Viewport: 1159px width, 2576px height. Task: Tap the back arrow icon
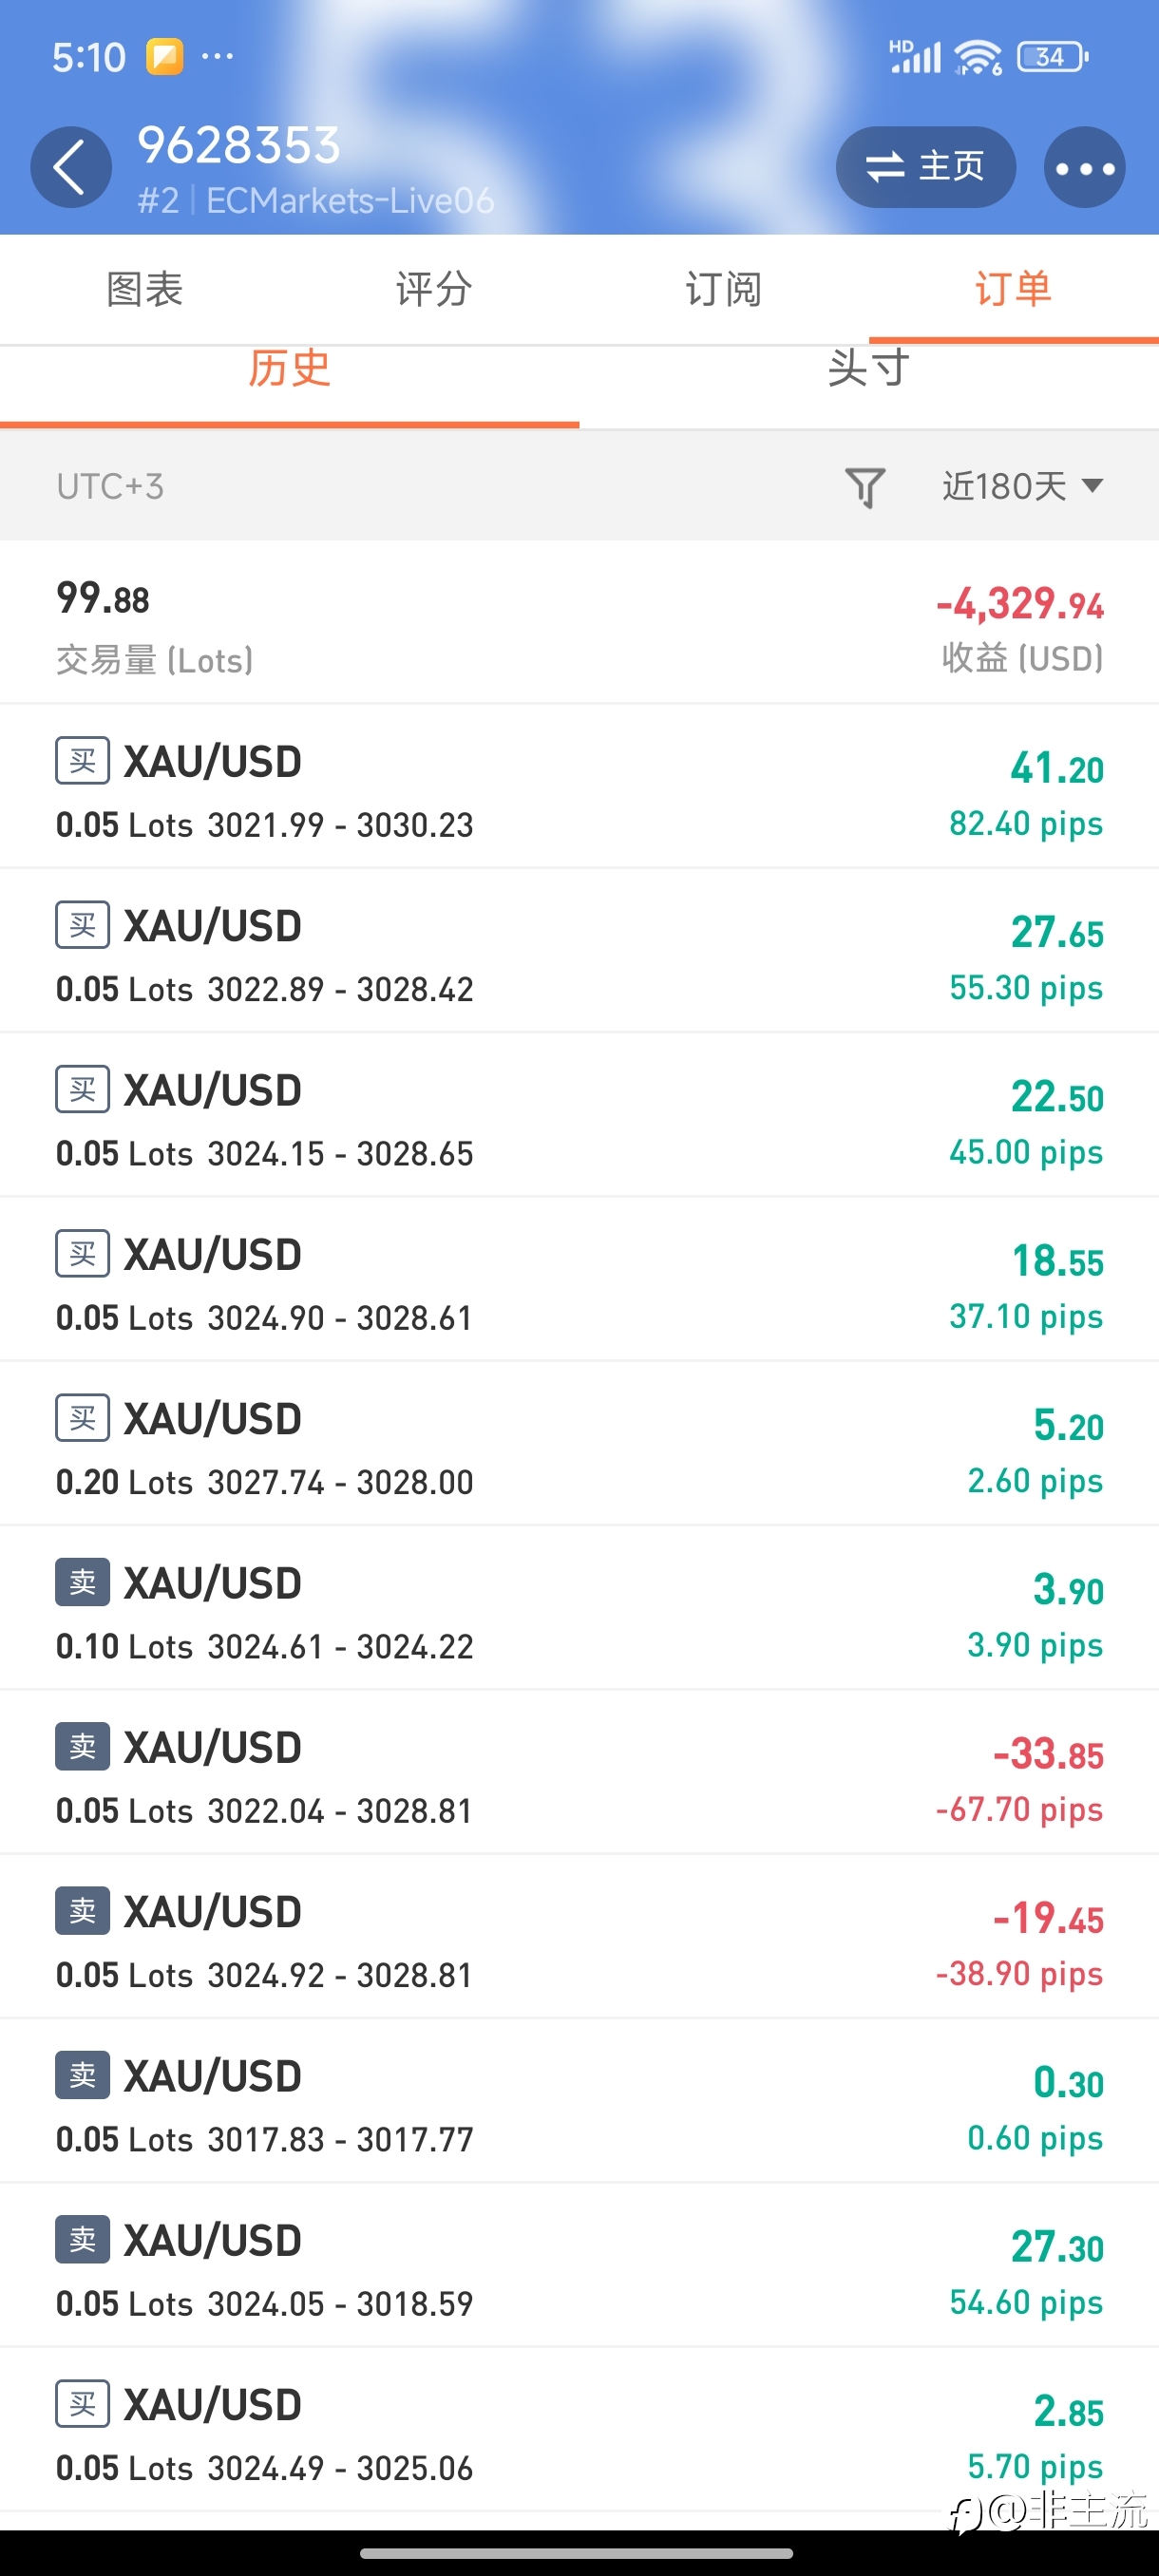pos(70,167)
